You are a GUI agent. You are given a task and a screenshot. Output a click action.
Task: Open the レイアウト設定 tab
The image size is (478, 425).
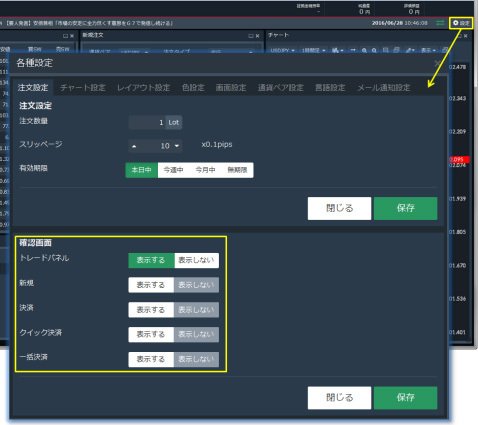[x=144, y=88]
